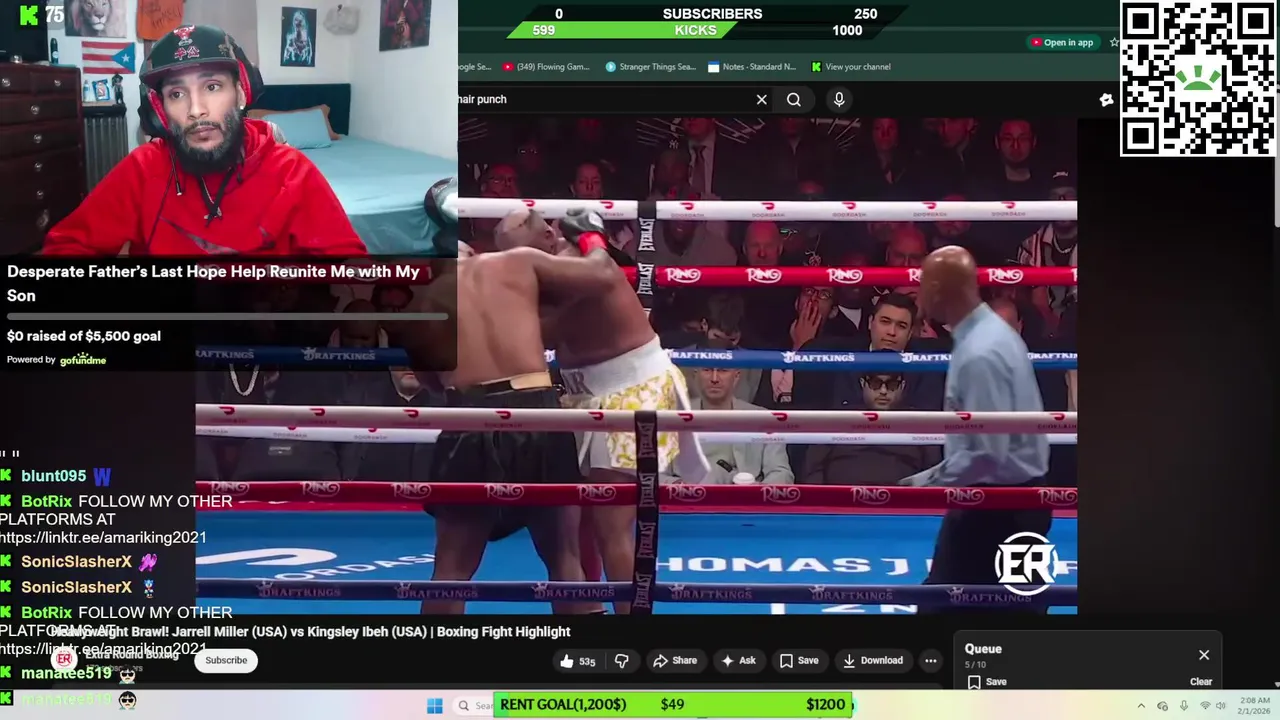Screen dimensions: 1280x720
Task: Dislike the boxing highlight video
Action: click(x=621, y=661)
